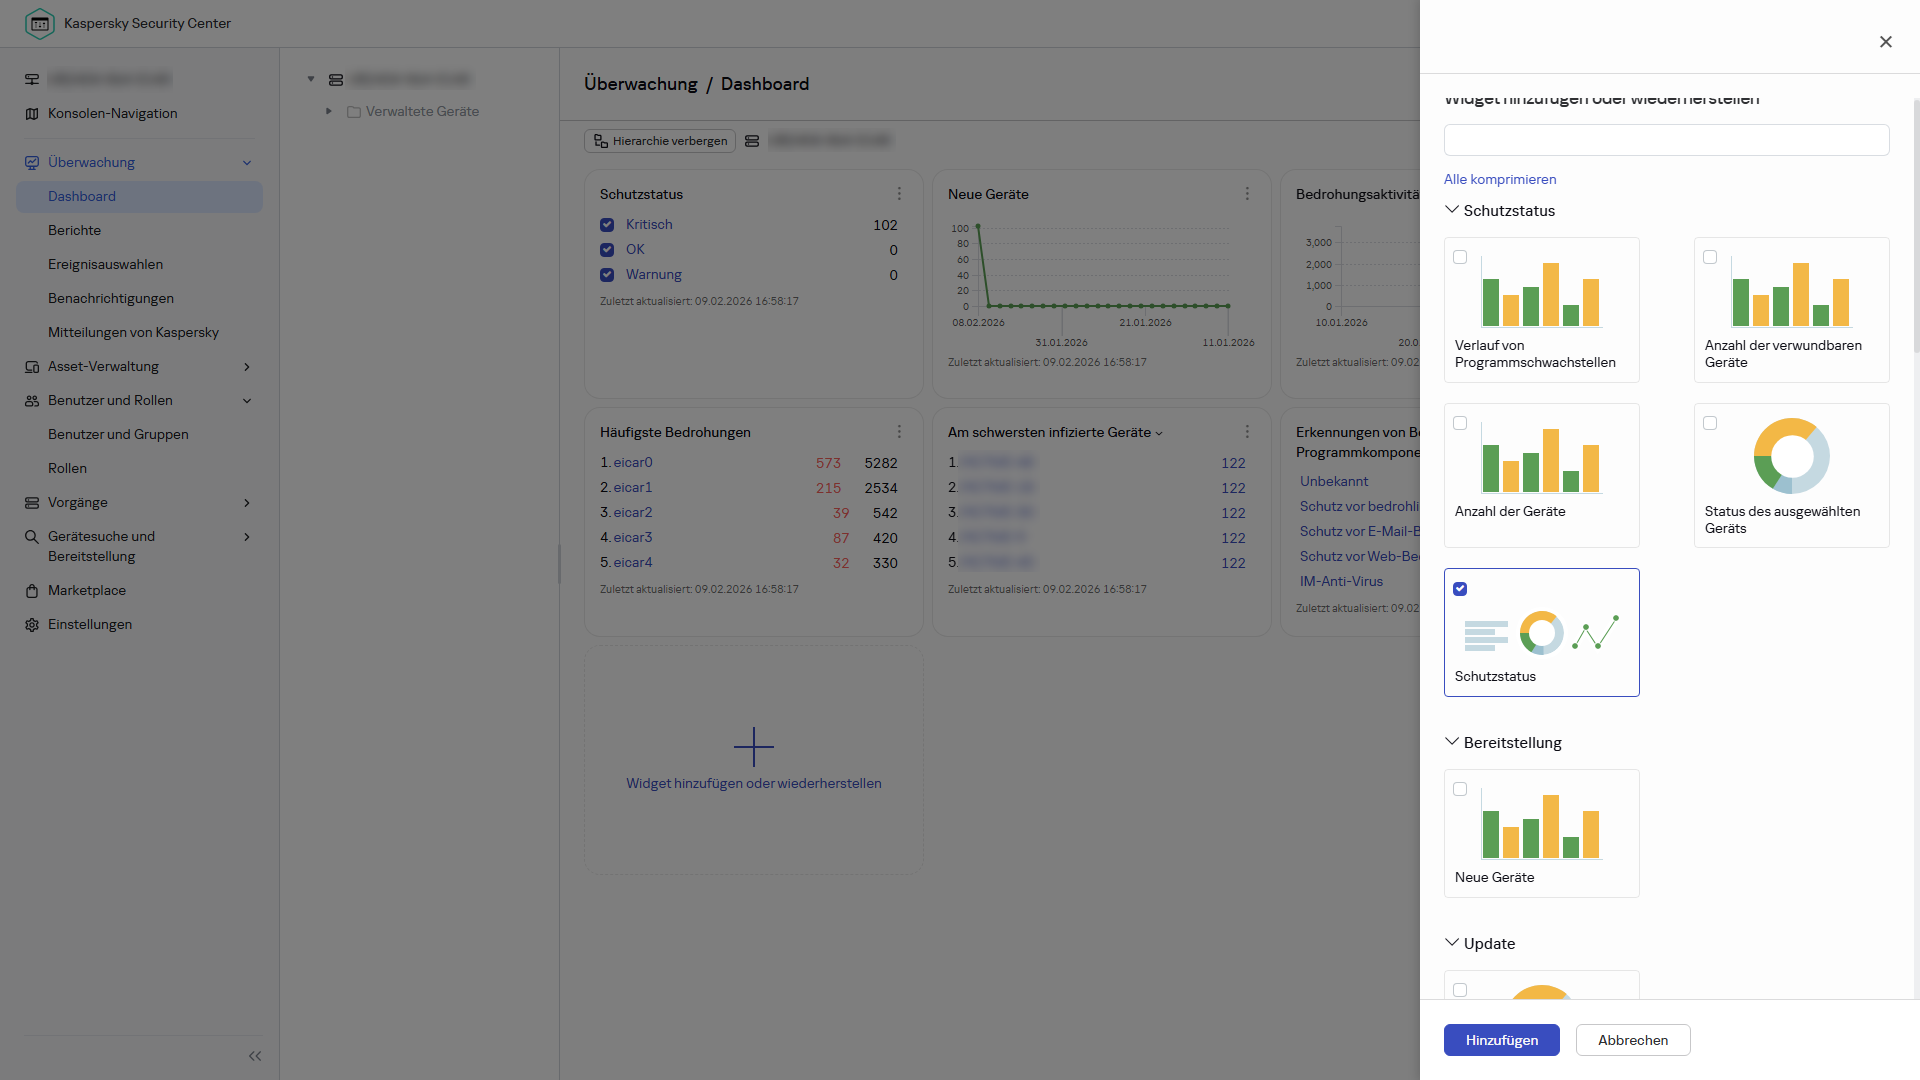The height and width of the screenshot is (1080, 1920).
Task: Click the Einstellungen gear icon
Action: point(32,625)
